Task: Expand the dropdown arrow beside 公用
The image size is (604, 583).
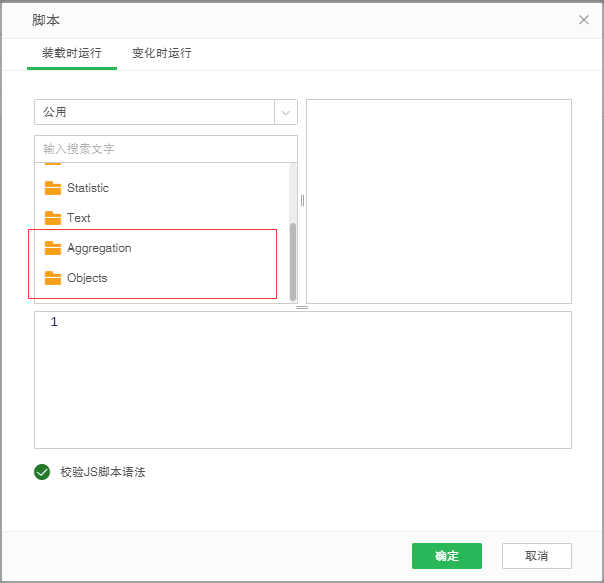Action: [x=286, y=112]
